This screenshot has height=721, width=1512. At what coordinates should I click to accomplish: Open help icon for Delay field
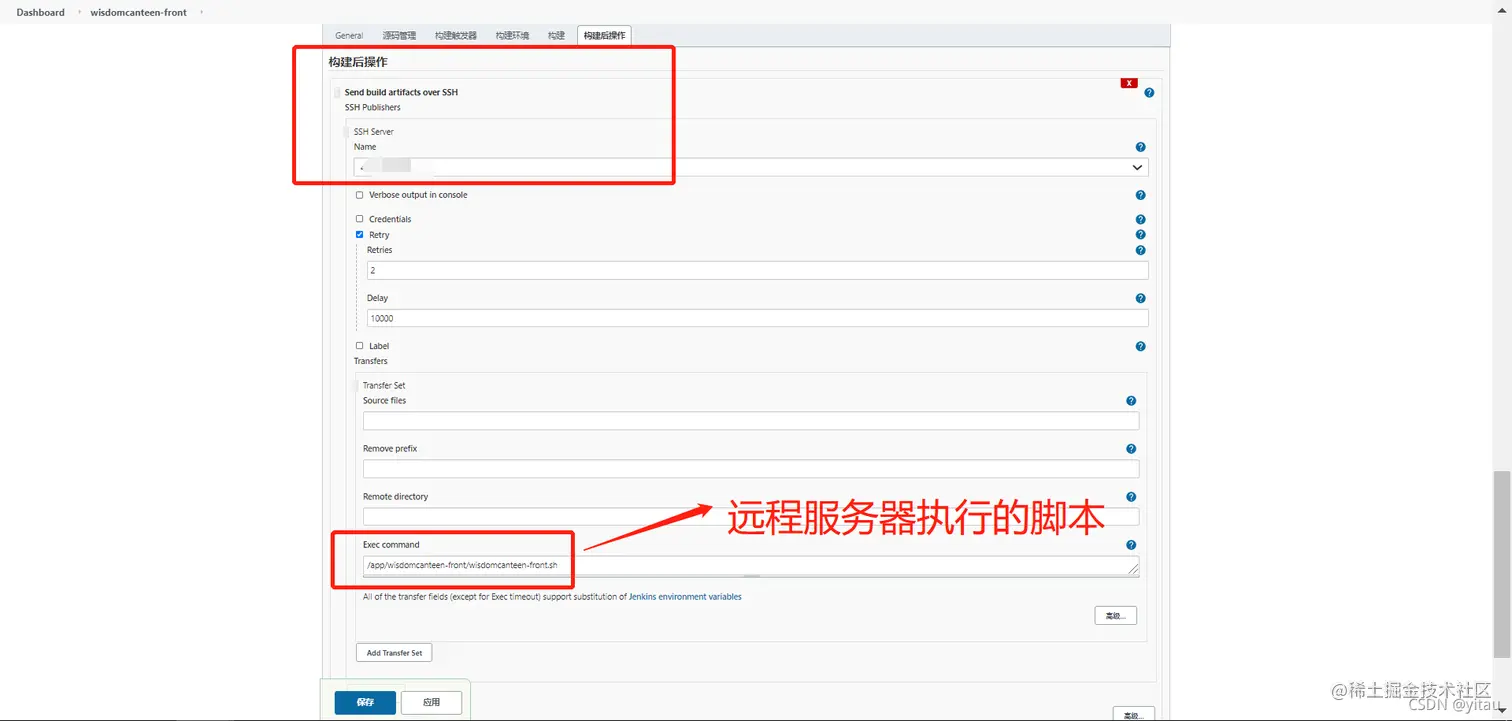1140,298
